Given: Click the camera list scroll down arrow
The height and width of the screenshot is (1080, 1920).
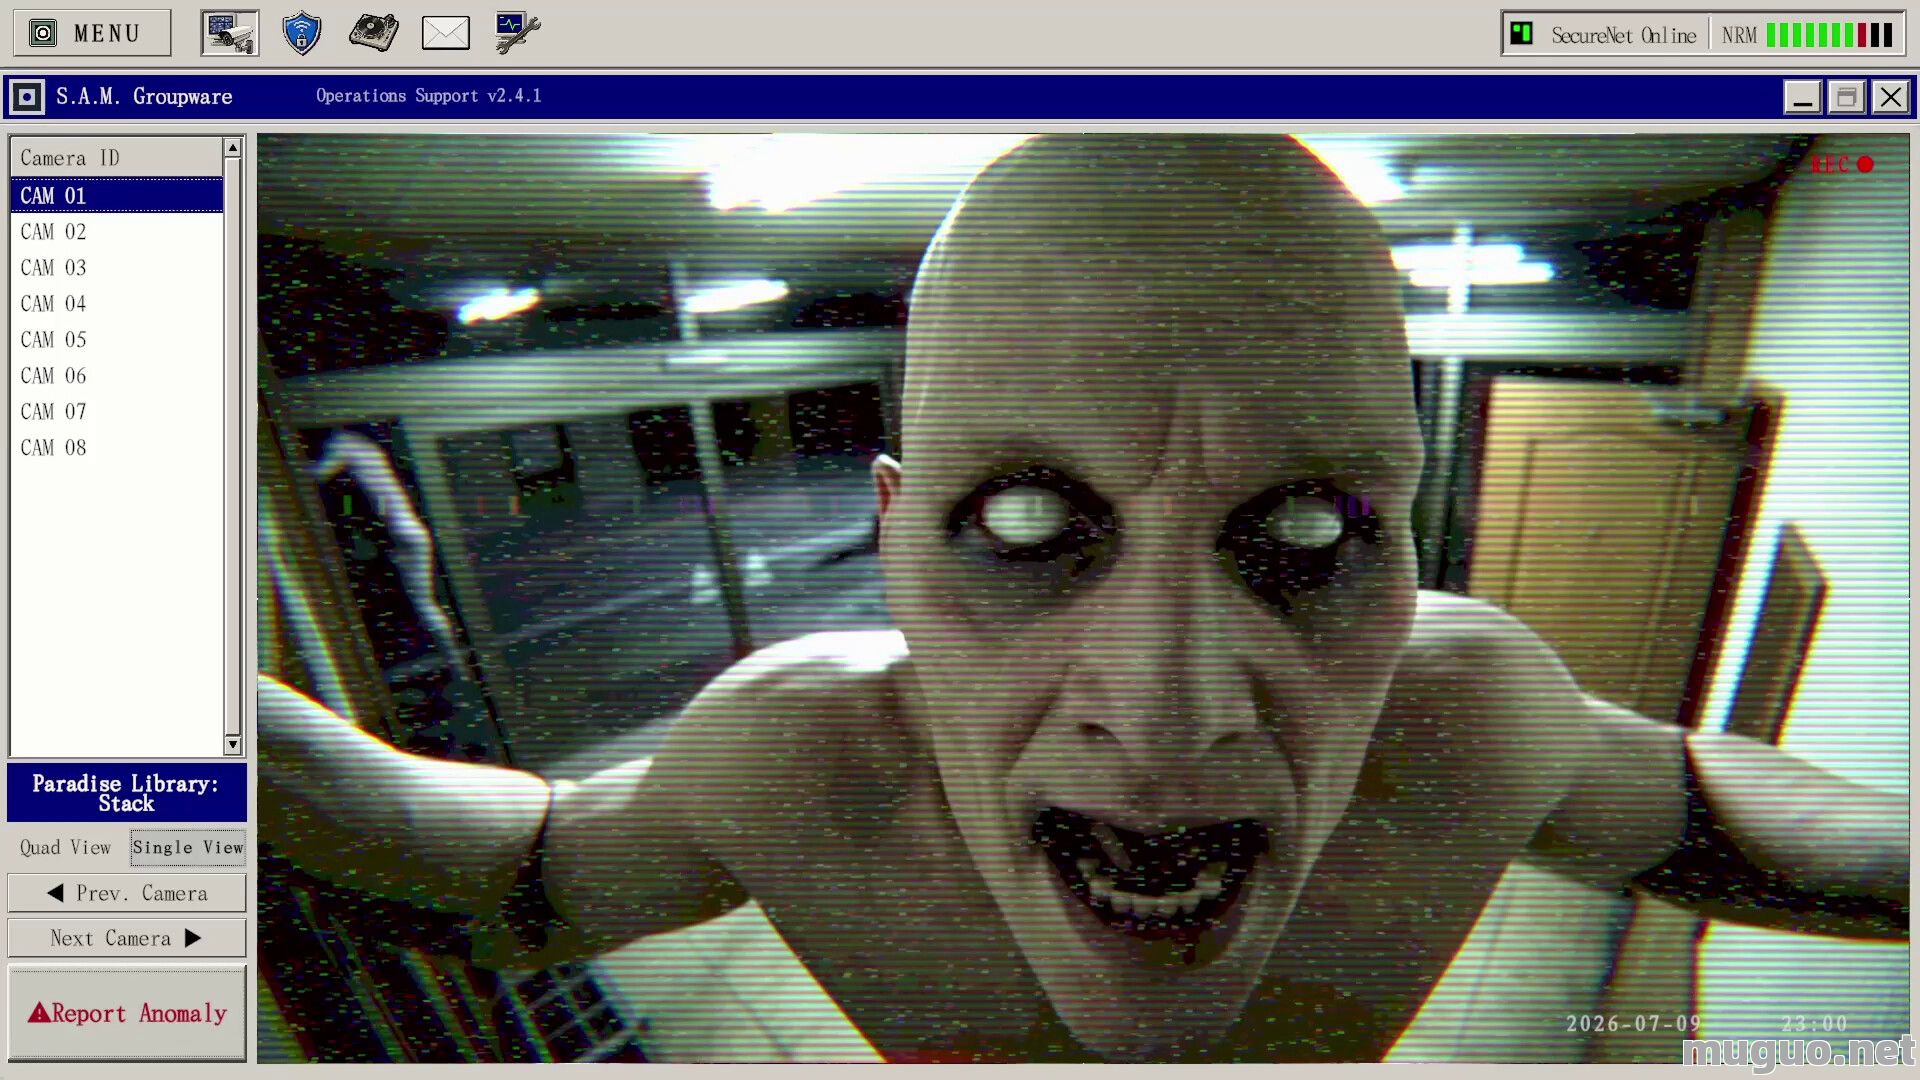Looking at the screenshot, I should point(233,744).
